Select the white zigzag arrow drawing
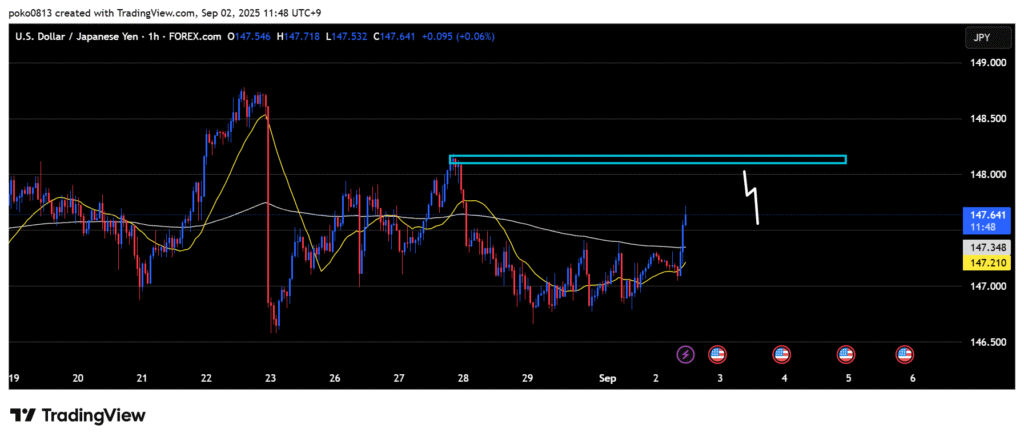This screenshot has width=1024, height=441. click(752, 198)
